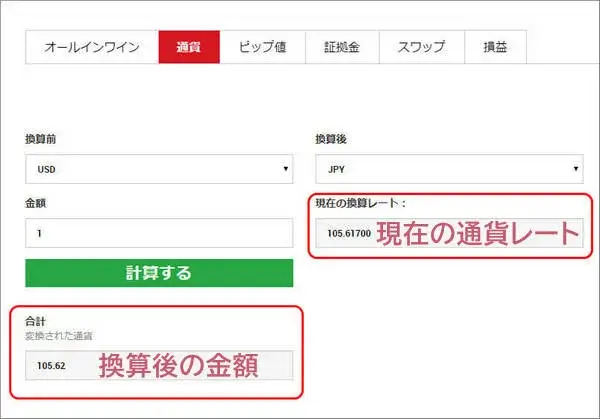
Task: Click the green 計算する button
Action: pyautogui.click(x=159, y=273)
